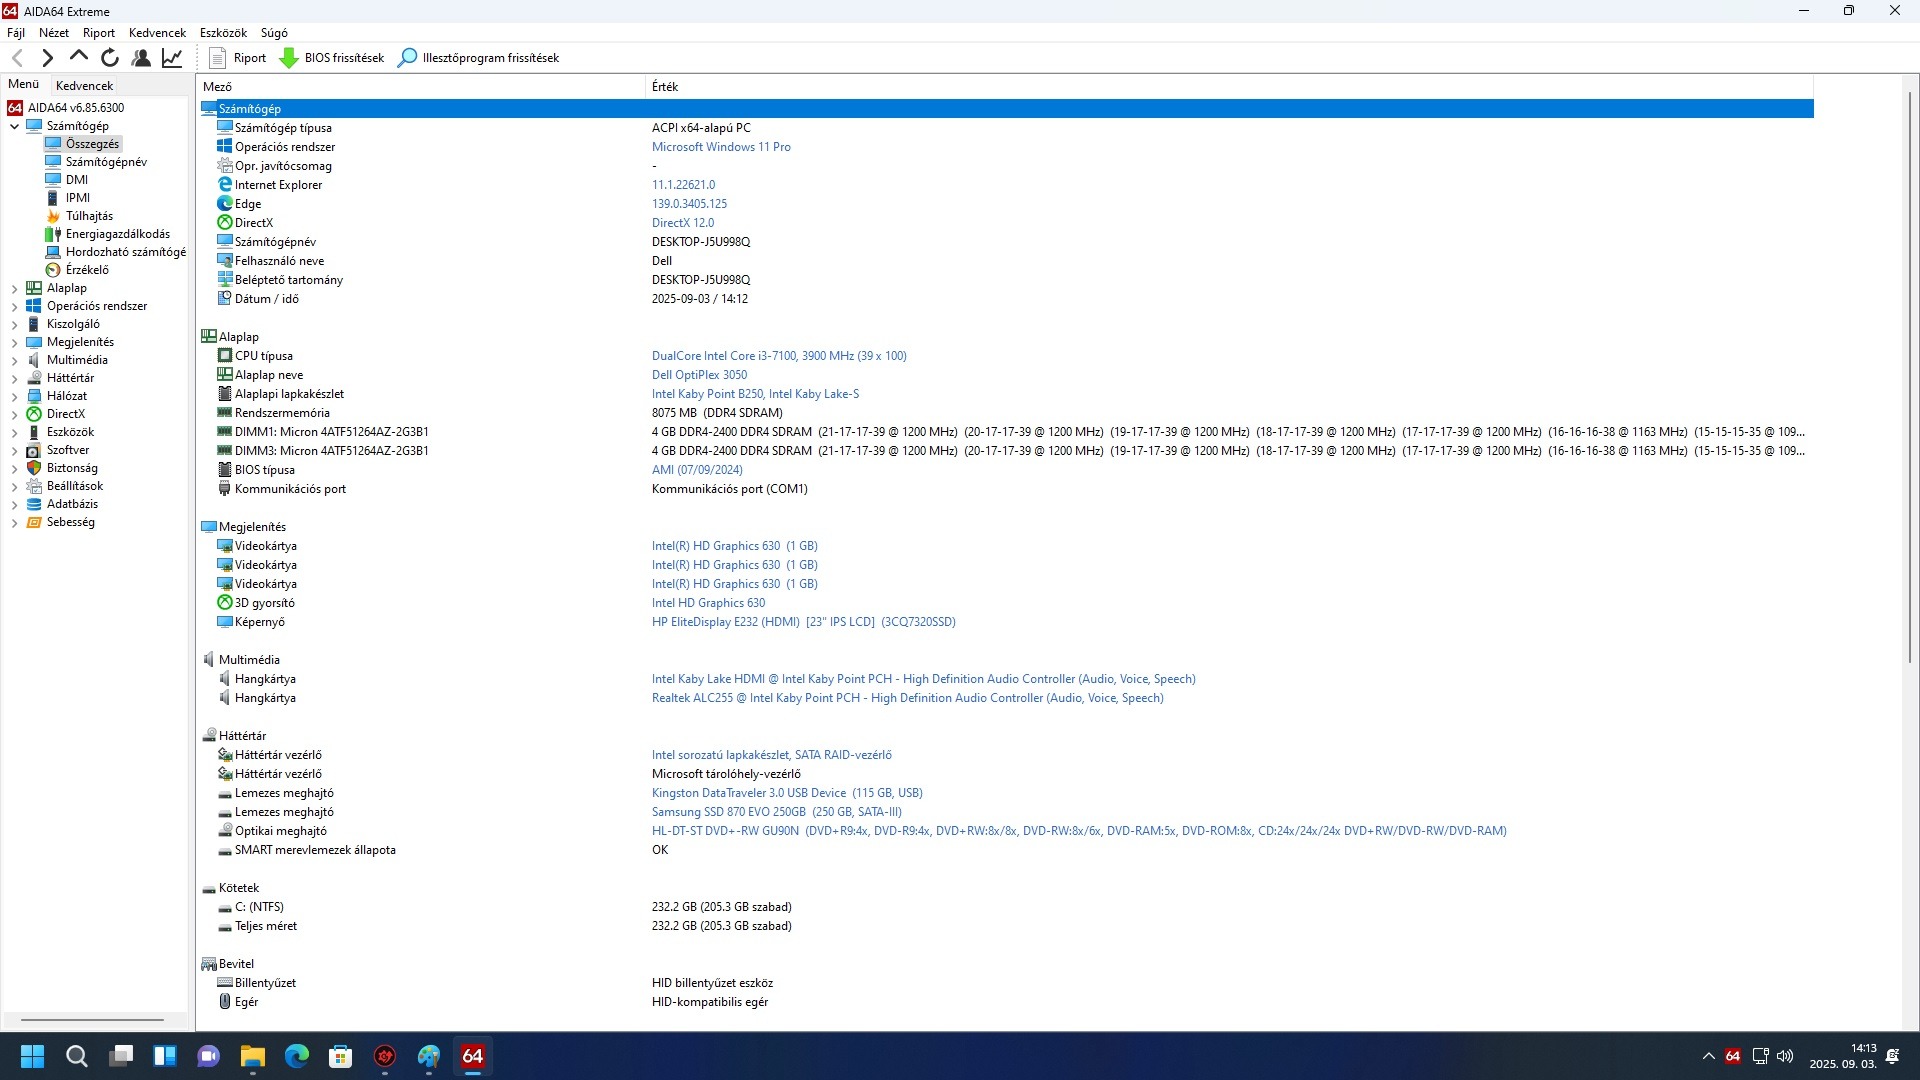
Task: Click the Forward navigation arrow
Action: coord(47,58)
